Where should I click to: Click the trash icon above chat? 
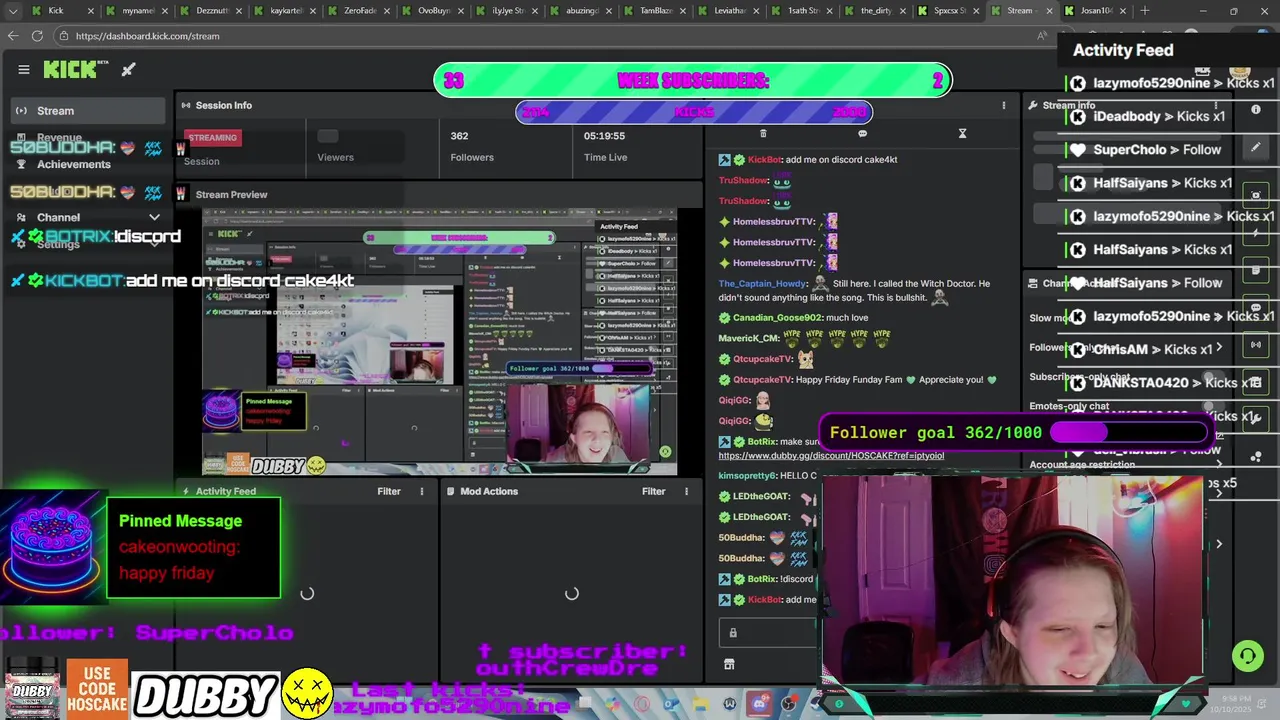click(763, 133)
